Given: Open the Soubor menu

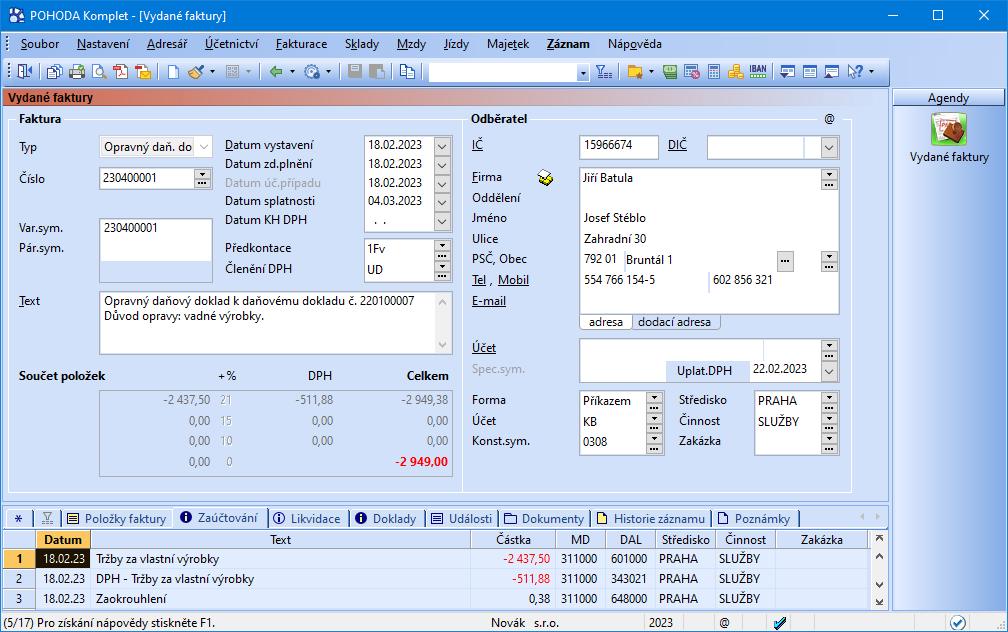Looking at the screenshot, I should [x=40, y=44].
